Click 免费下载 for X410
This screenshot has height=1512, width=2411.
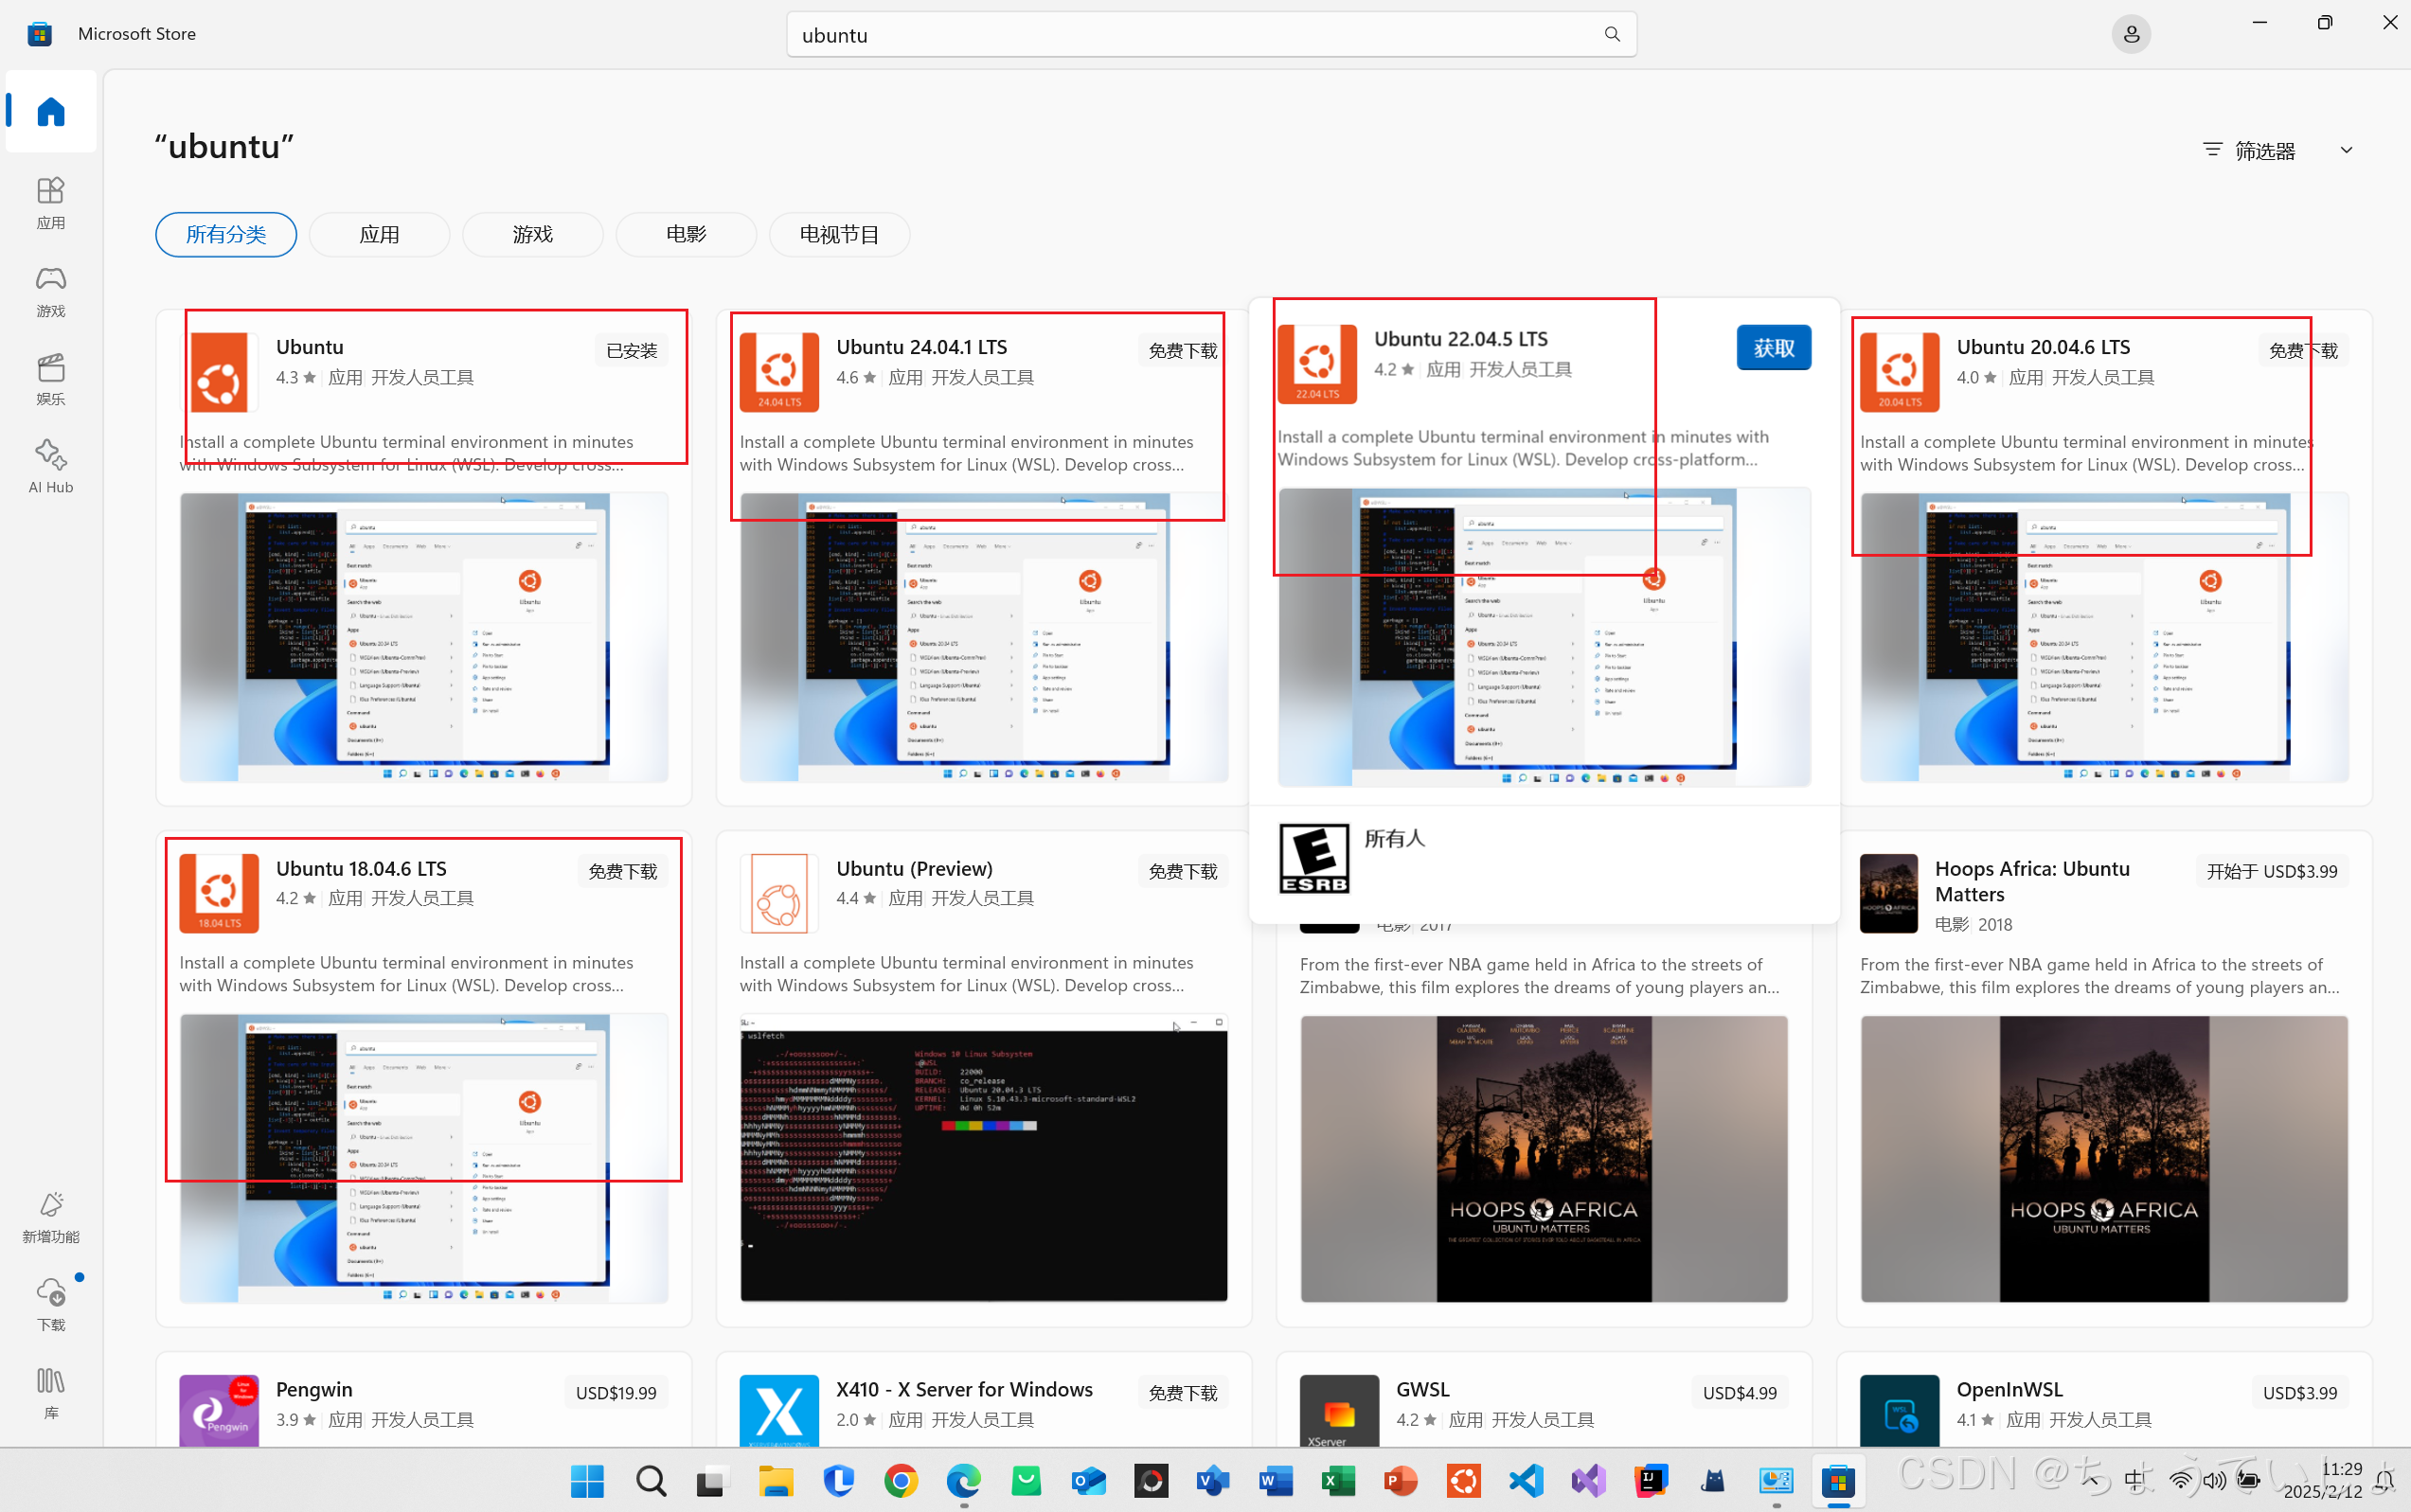tap(1183, 1393)
